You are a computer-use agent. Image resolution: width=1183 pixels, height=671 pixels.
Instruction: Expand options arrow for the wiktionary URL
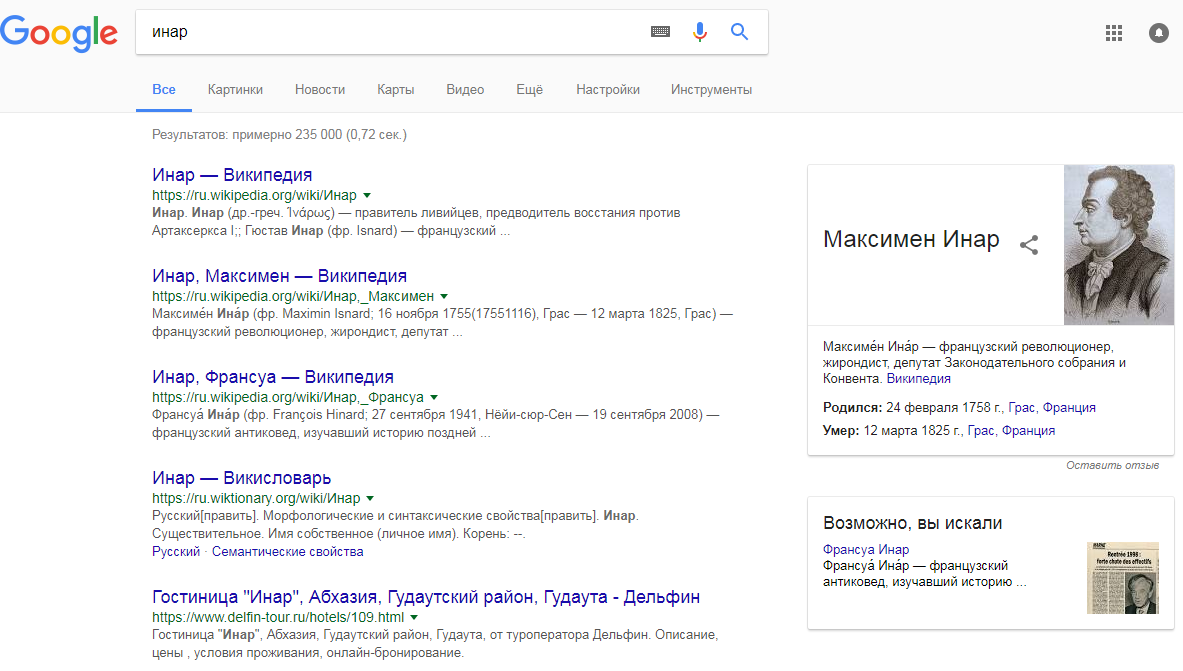(x=370, y=499)
